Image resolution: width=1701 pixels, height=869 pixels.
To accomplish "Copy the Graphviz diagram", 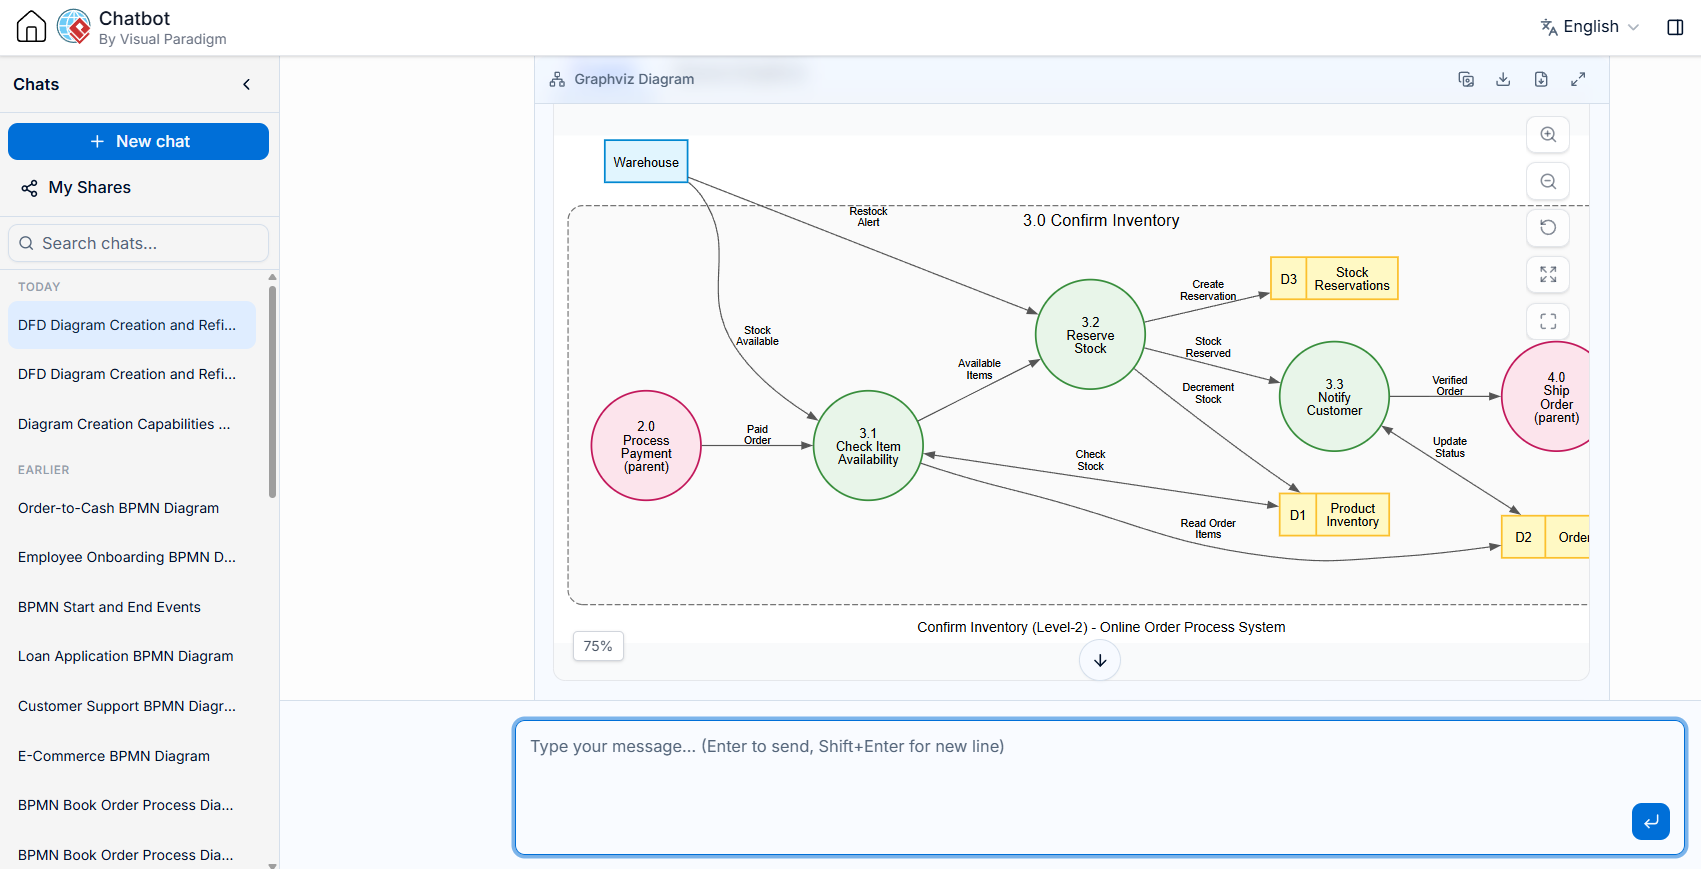I will pos(1466,79).
